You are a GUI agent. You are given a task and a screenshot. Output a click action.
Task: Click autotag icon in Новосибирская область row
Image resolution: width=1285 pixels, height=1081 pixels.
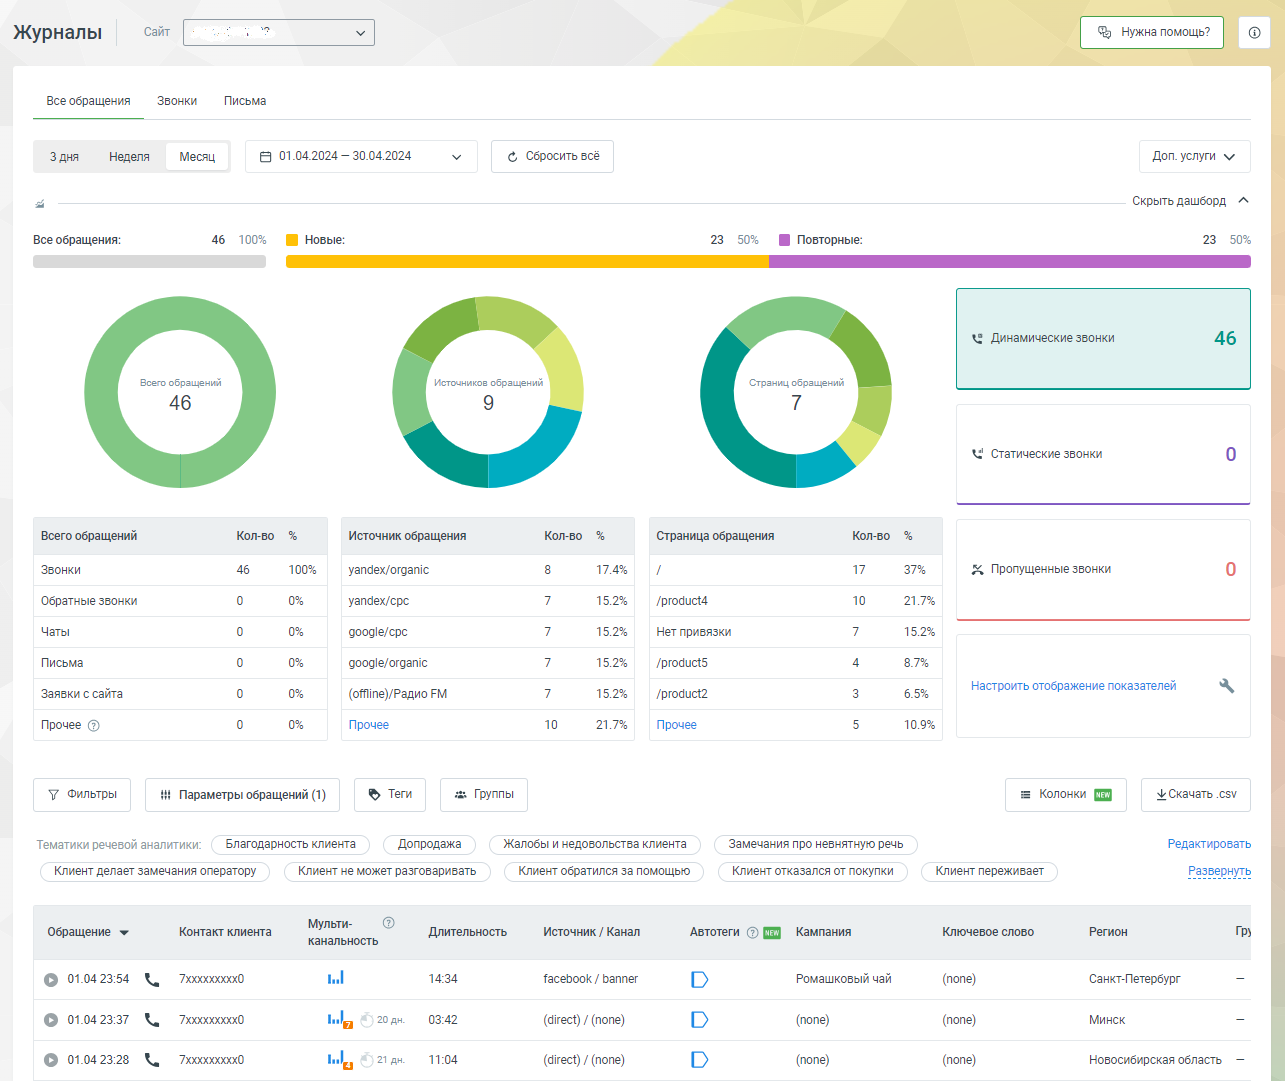pyautogui.click(x=700, y=1060)
